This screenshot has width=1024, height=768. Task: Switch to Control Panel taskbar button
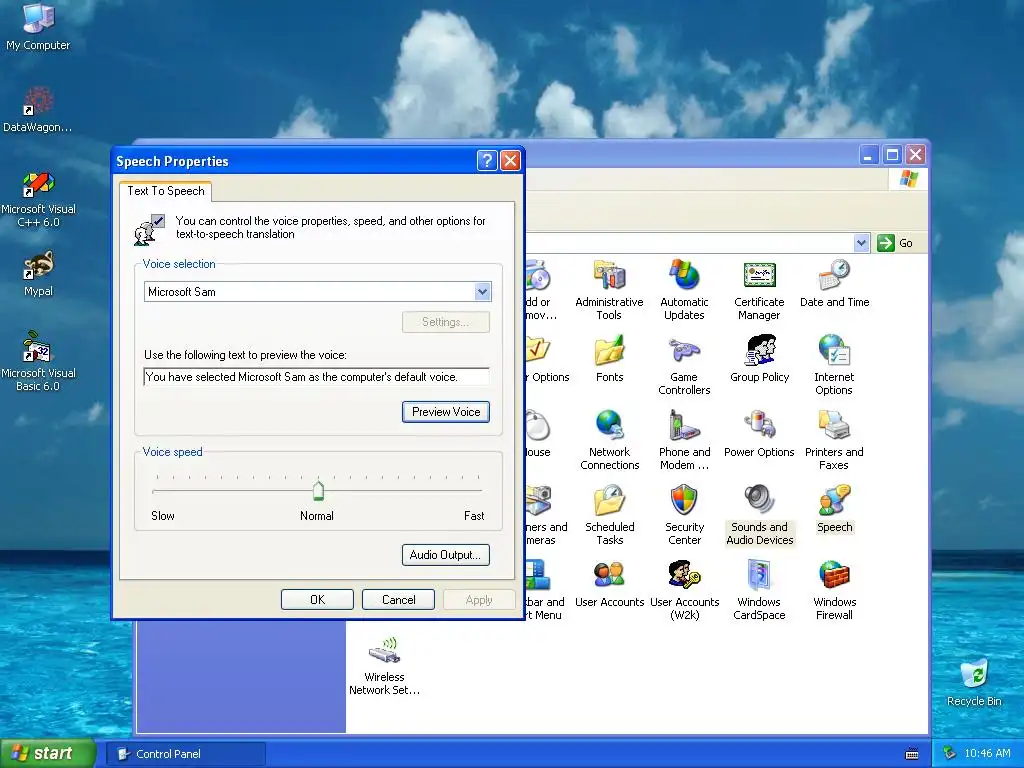(x=186, y=754)
